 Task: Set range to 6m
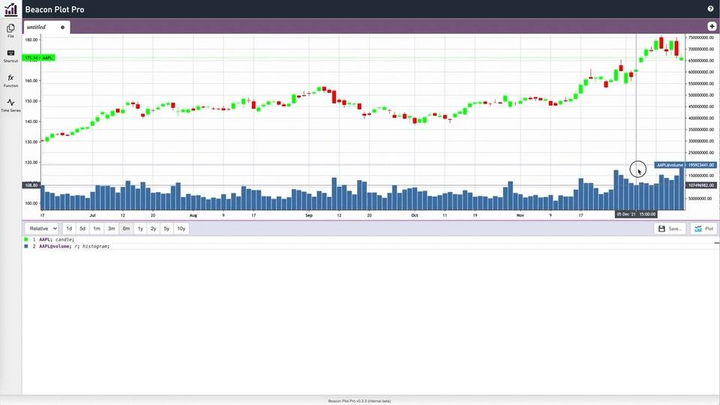click(126, 229)
